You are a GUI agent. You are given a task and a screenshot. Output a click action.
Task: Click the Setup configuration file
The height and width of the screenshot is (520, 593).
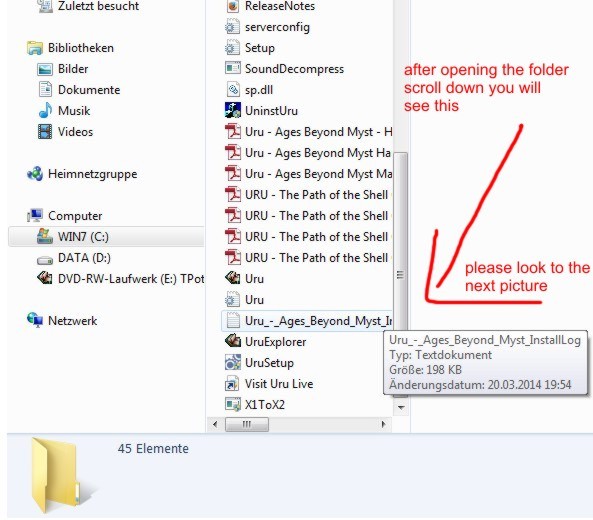pyautogui.click(x=250, y=48)
